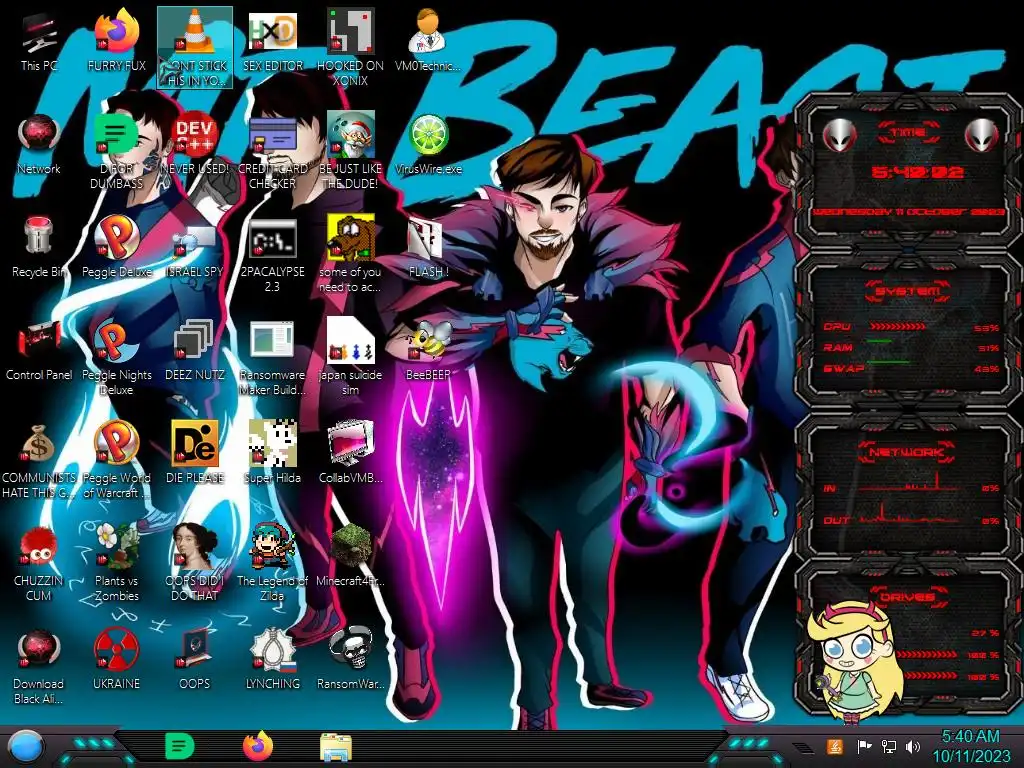Open network tray icon
1024x768 pixels.
coord(889,746)
